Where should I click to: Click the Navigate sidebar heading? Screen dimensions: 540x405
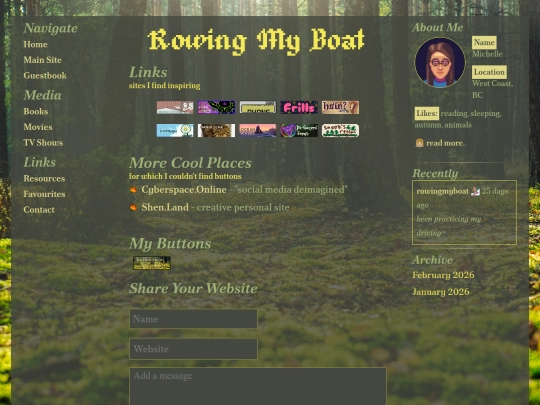pyautogui.click(x=51, y=28)
